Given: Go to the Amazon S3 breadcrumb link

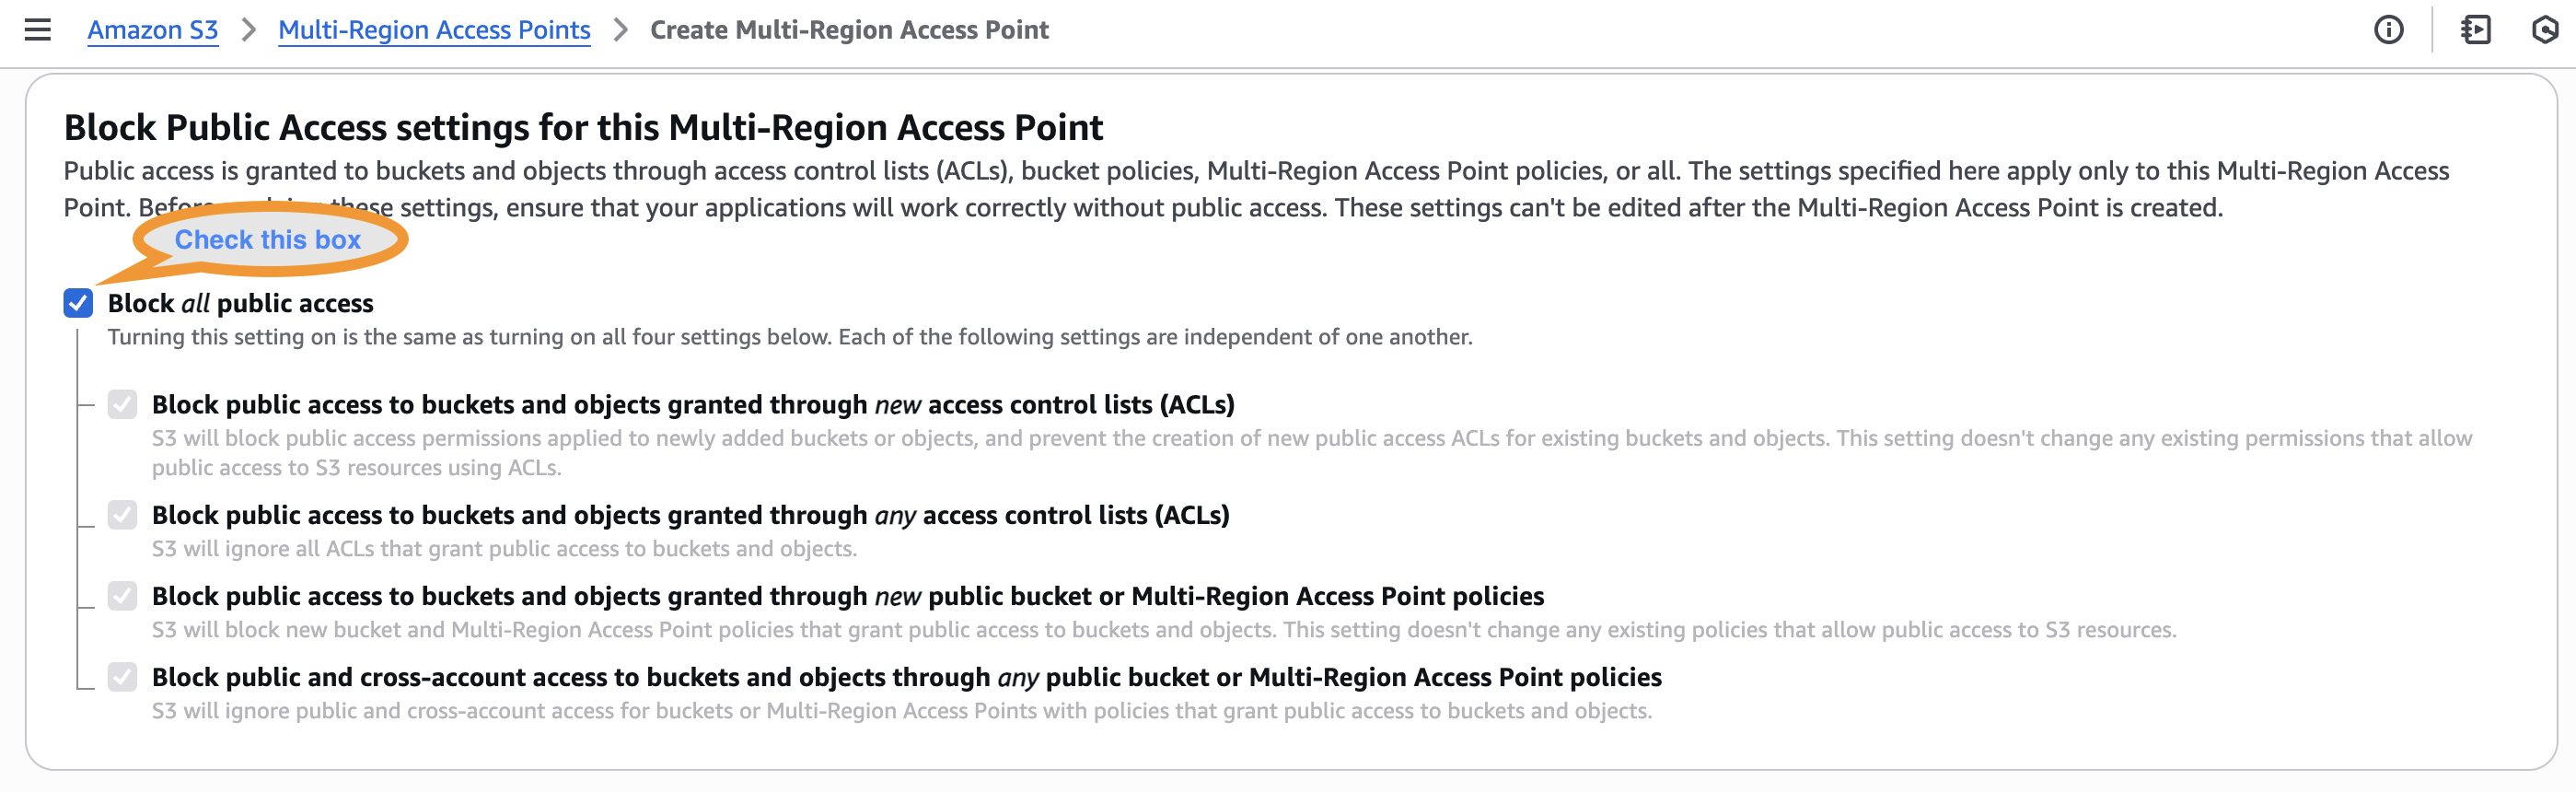Looking at the screenshot, I should point(152,30).
